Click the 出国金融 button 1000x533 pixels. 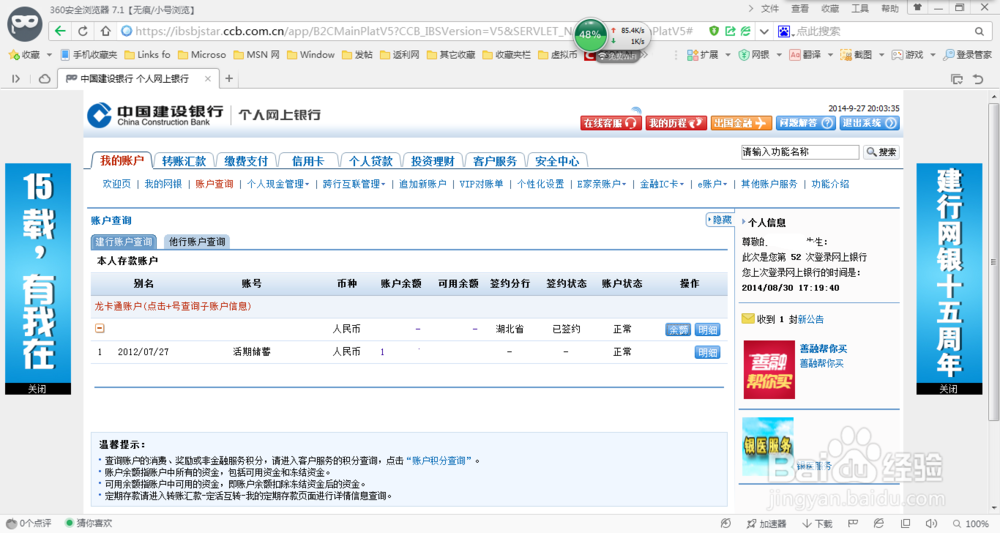point(741,123)
